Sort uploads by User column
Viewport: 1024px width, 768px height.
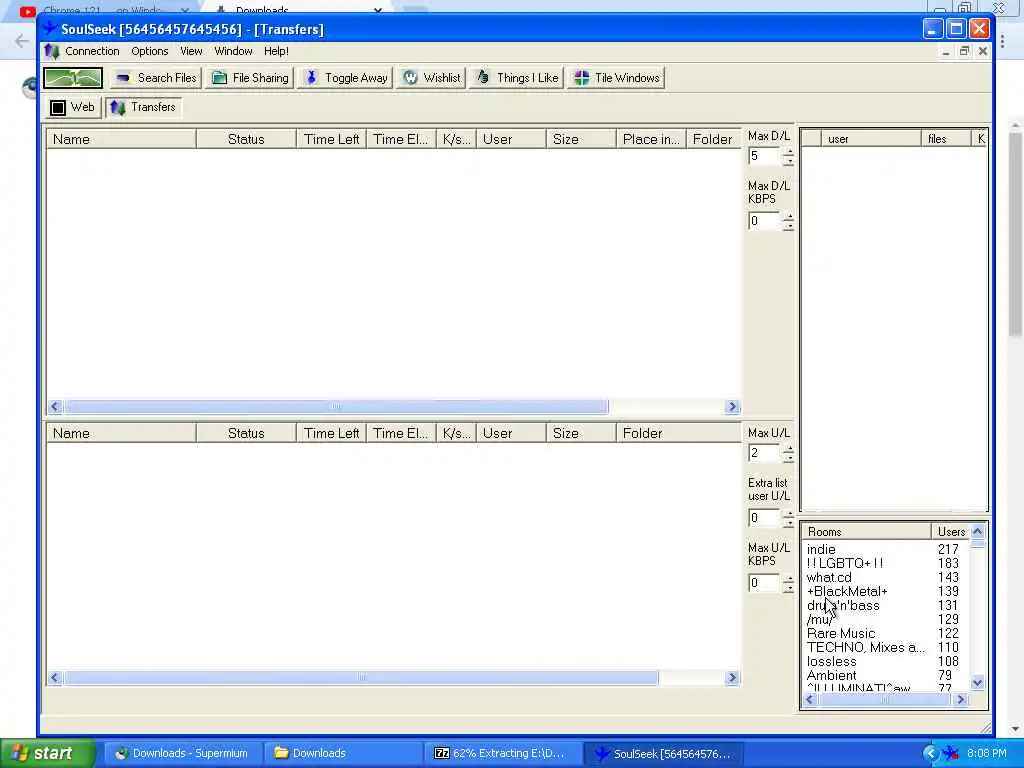click(510, 433)
